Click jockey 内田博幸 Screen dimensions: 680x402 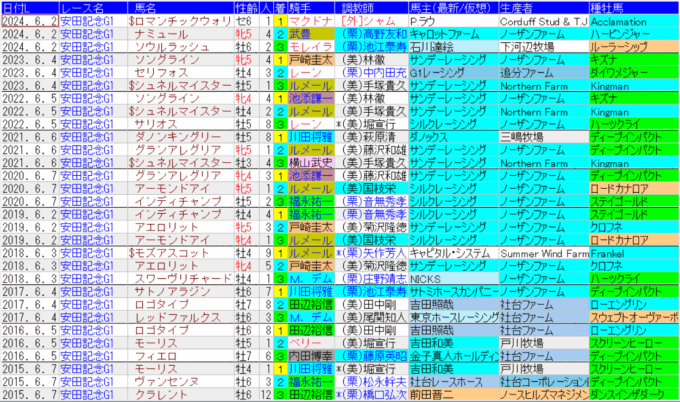(x=311, y=356)
